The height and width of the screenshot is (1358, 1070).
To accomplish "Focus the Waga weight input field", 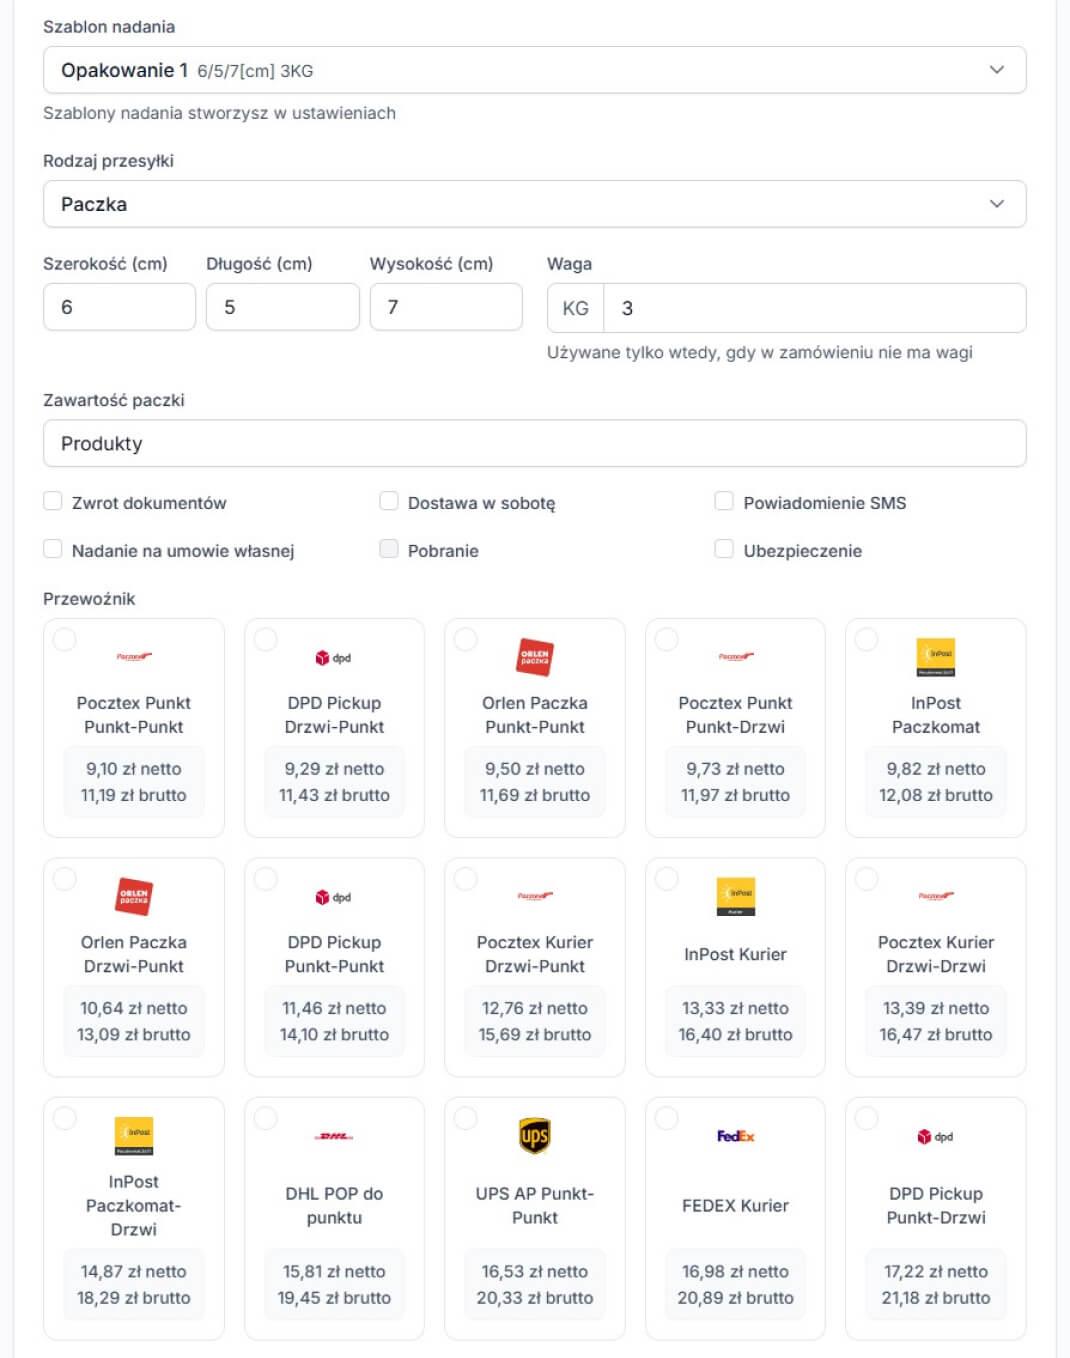I will tap(814, 308).
